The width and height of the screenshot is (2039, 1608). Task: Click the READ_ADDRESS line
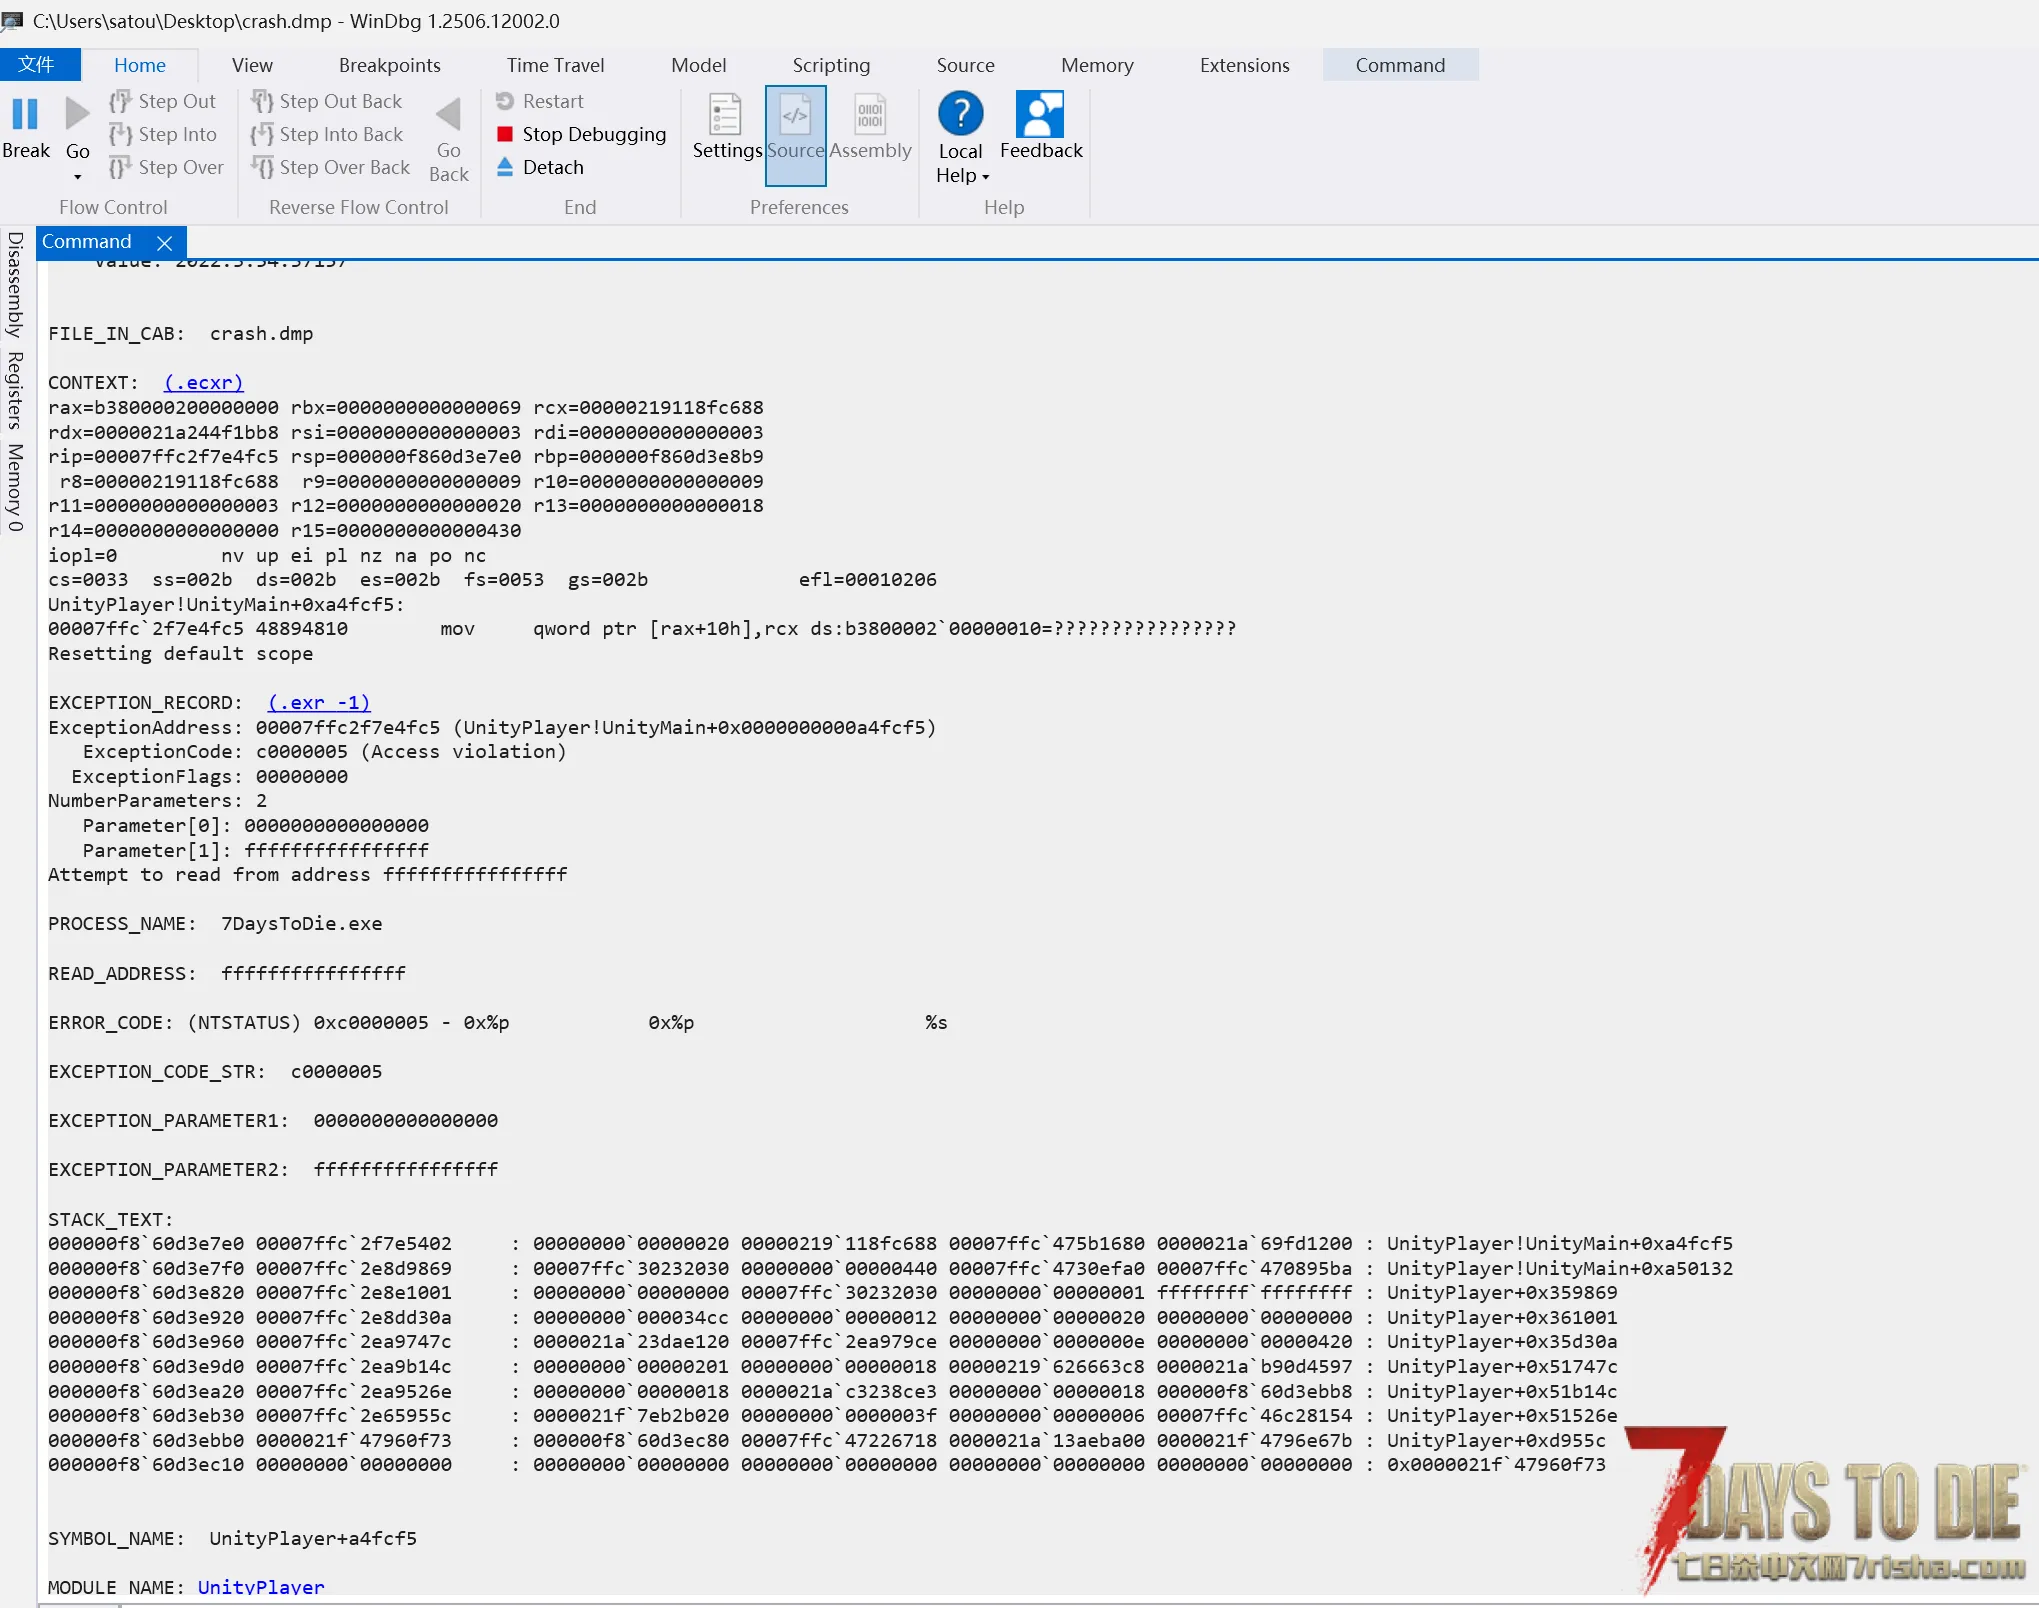coord(227,974)
